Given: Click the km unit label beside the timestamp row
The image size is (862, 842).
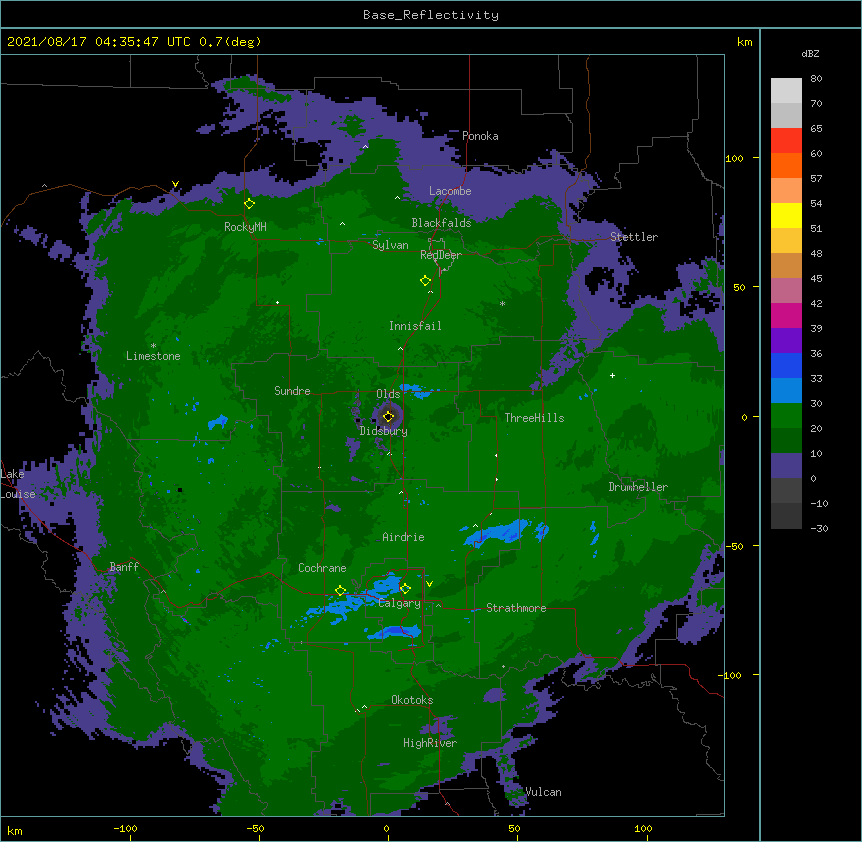Looking at the screenshot, I should click(x=745, y=42).
